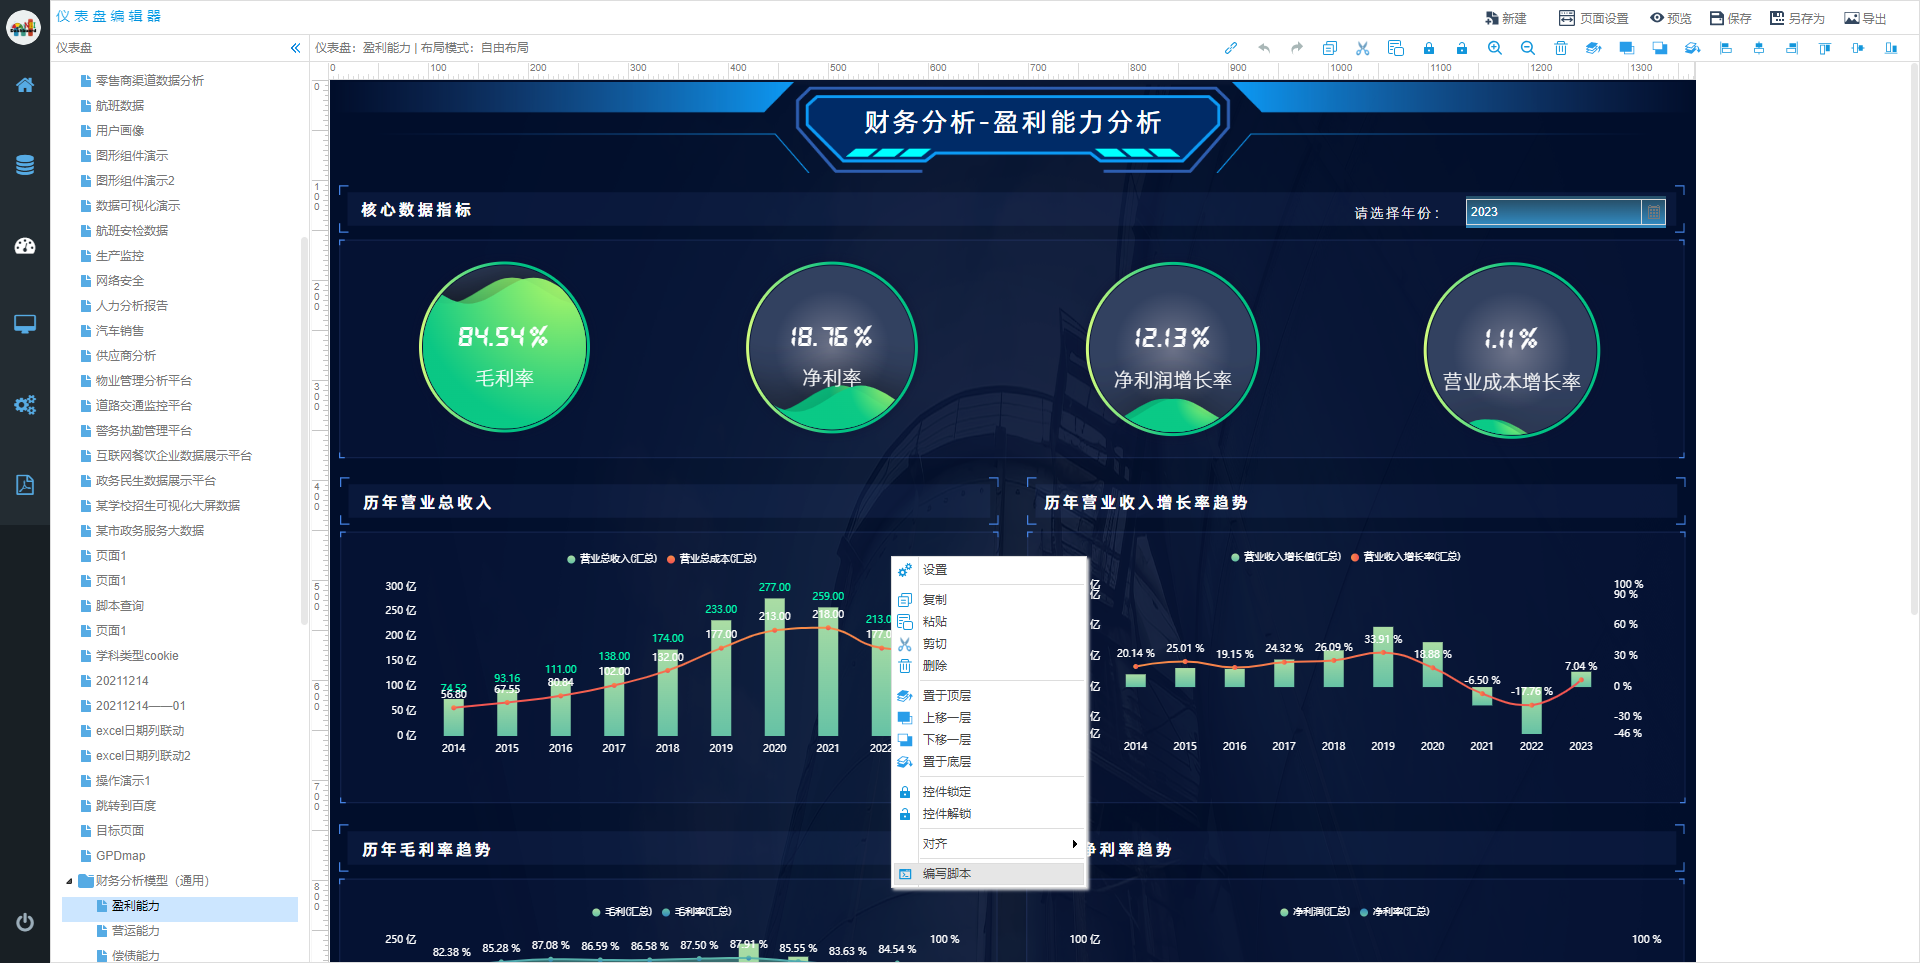
Task: Open the database icon in left sidebar
Action: [x=25, y=165]
